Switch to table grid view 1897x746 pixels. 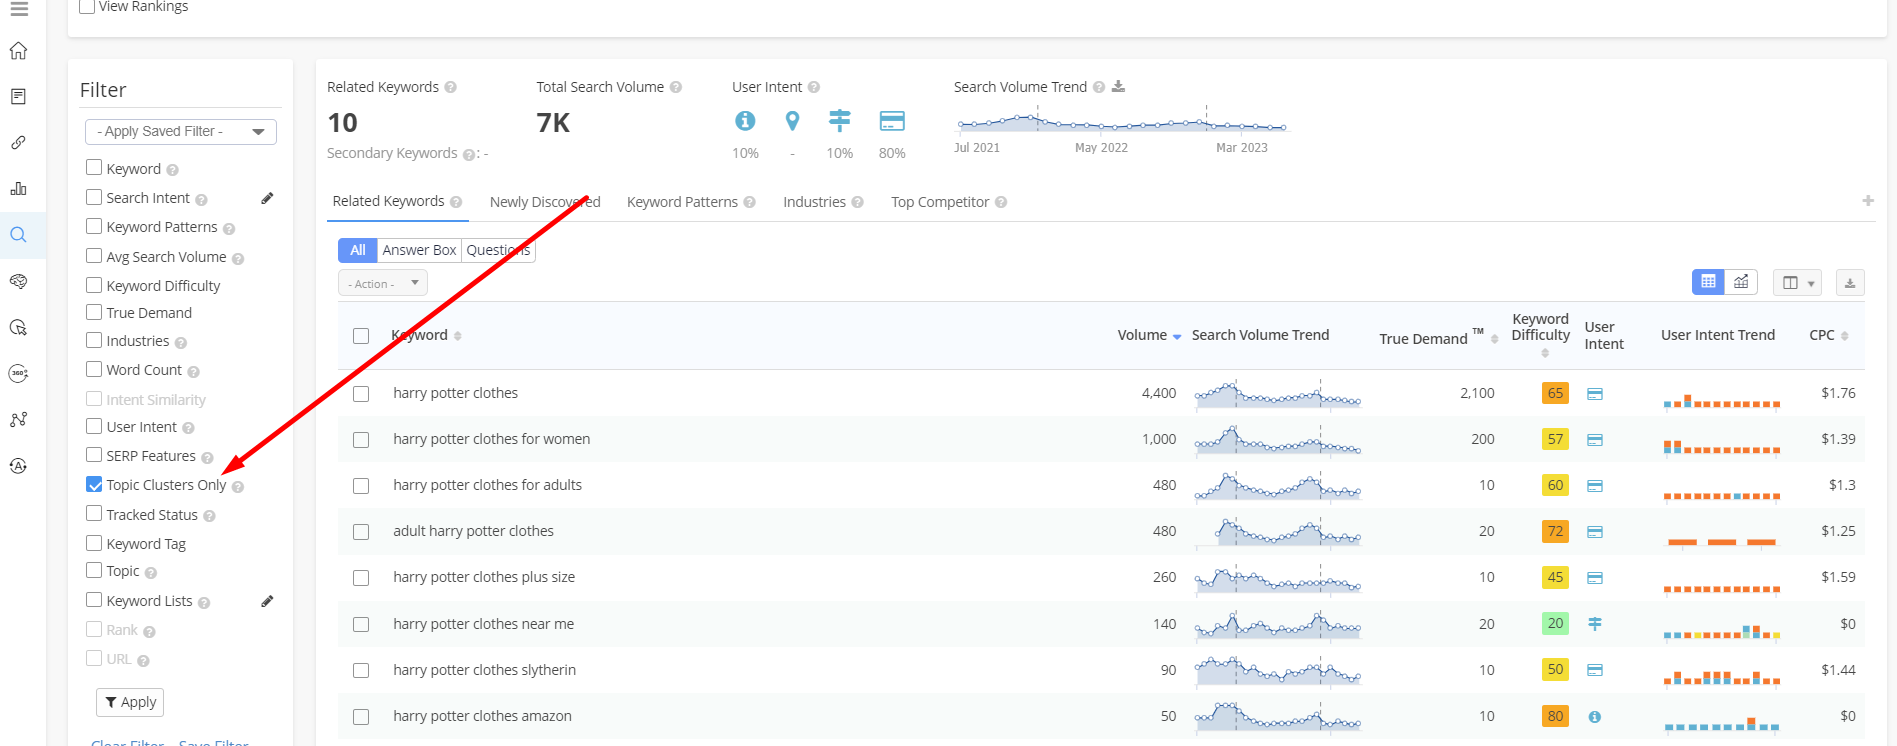(1708, 282)
